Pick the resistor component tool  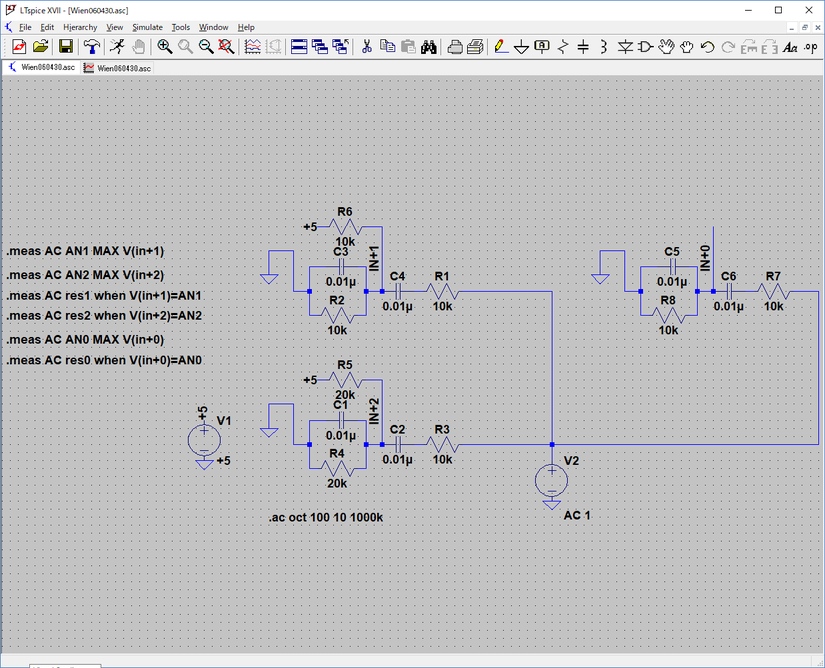(x=563, y=47)
